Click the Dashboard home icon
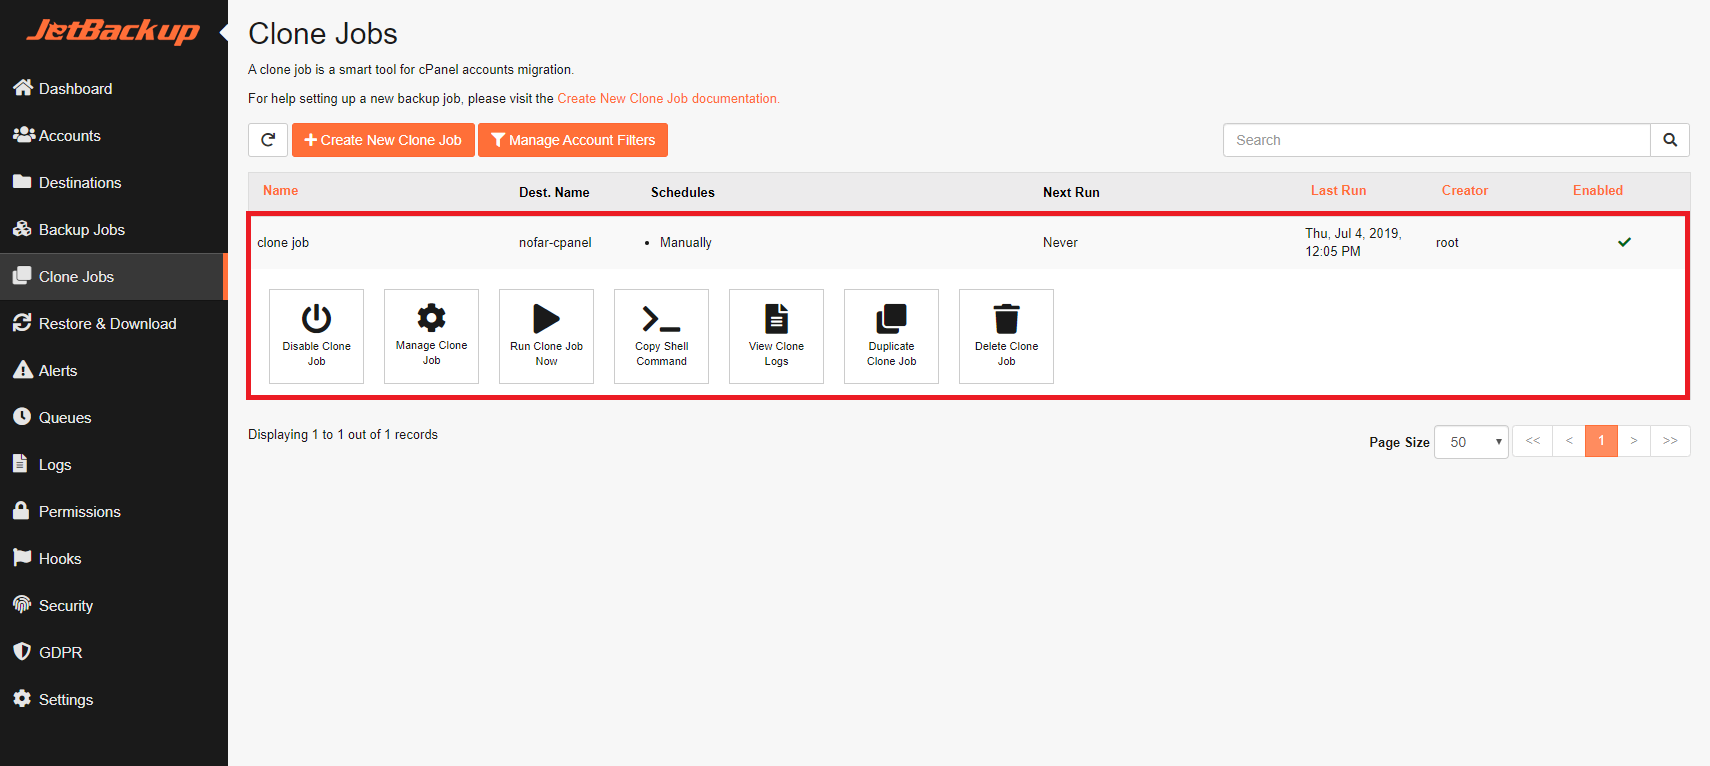1710x766 pixels. click(23, 87)
